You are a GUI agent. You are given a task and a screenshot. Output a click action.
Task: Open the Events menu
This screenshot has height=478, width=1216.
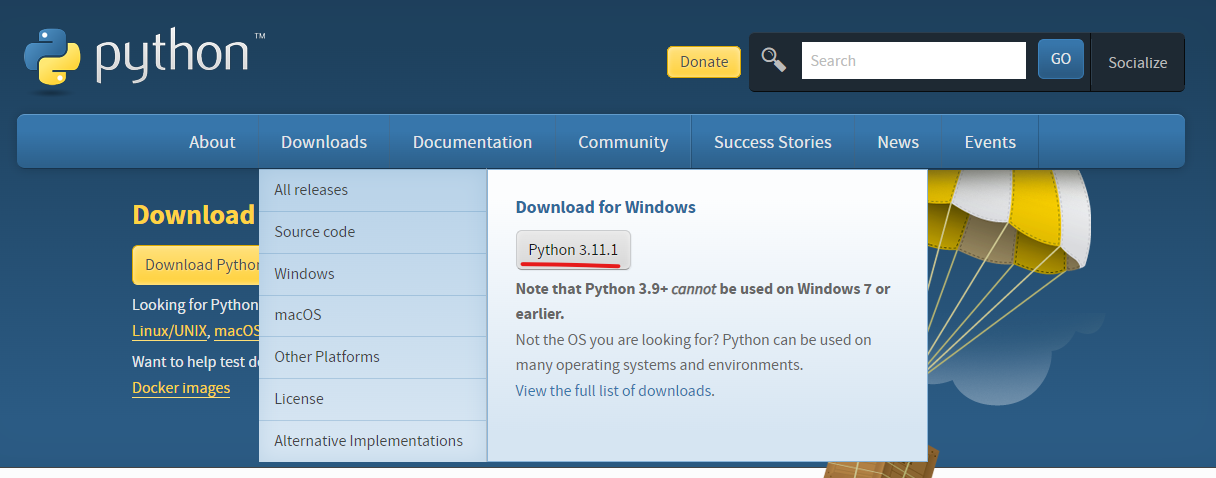tap(990, 142)
